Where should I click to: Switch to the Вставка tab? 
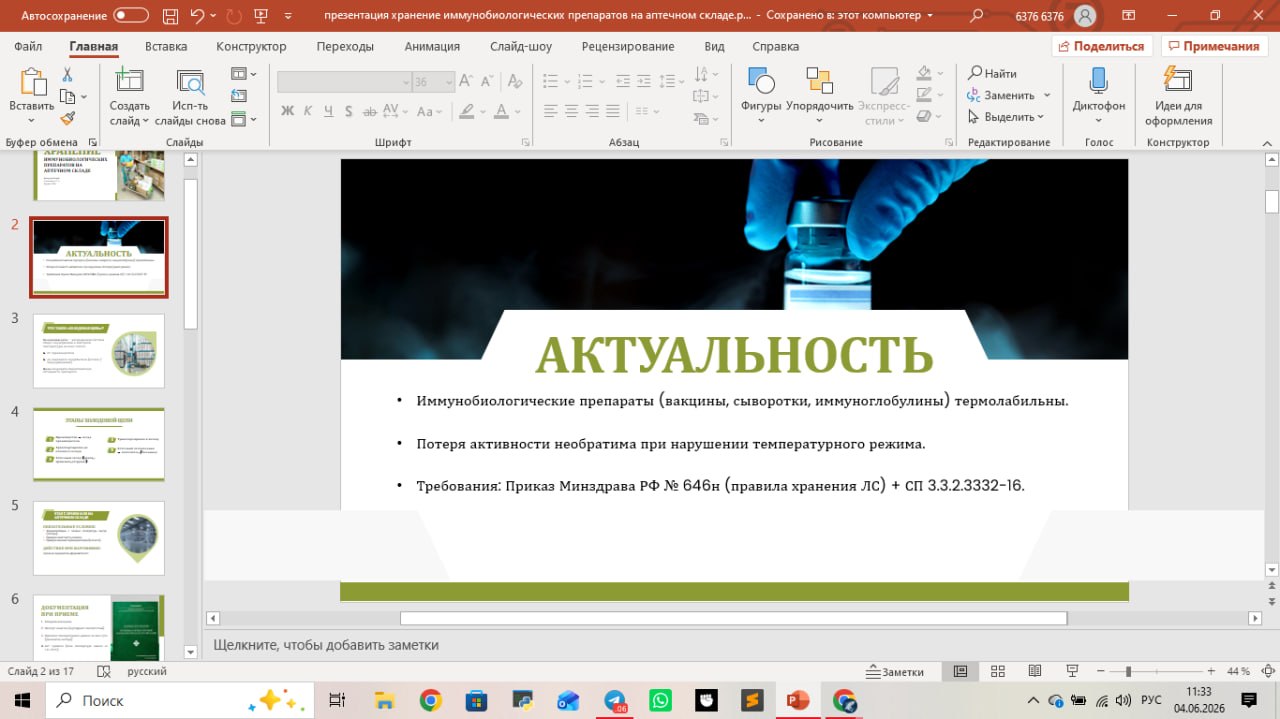point(166,46)
